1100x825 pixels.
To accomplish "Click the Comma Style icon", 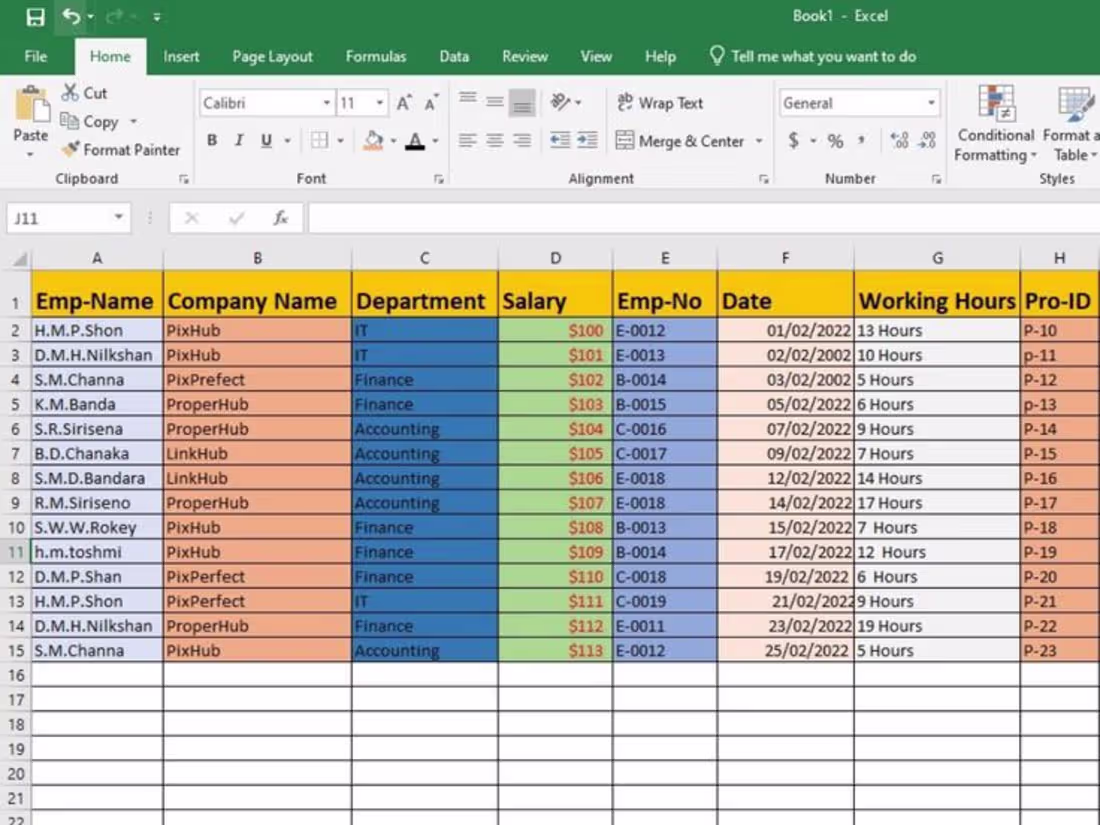I will pos(860,141).
